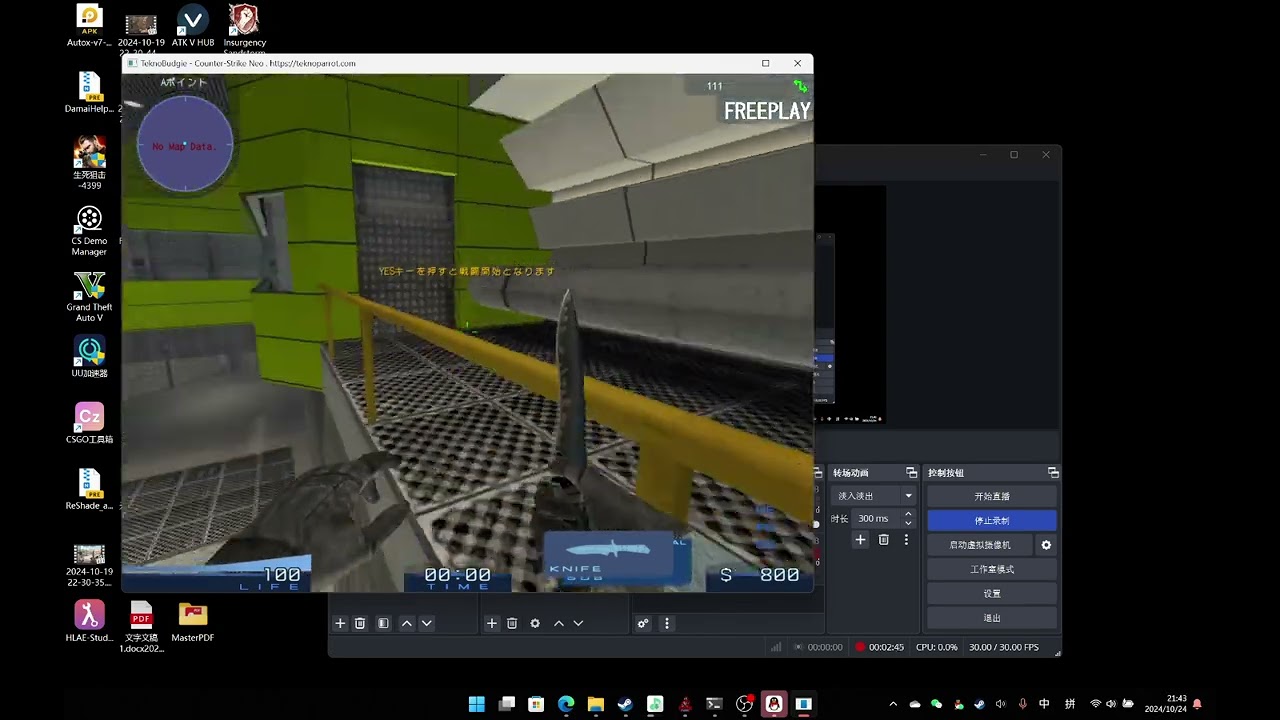Click CPU: 0.0% status bar text
The image size is (1280, 720).
[937, 647]
